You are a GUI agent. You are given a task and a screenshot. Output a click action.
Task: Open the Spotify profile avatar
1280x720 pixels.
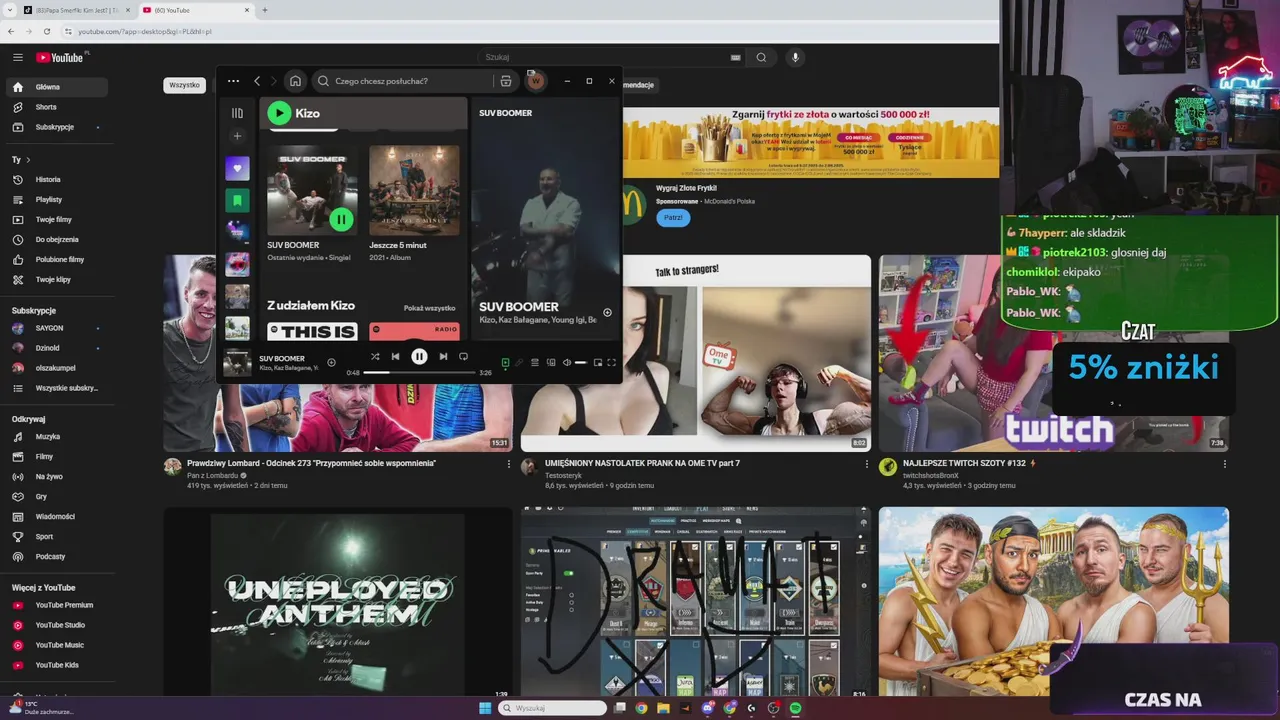[536, 81]
